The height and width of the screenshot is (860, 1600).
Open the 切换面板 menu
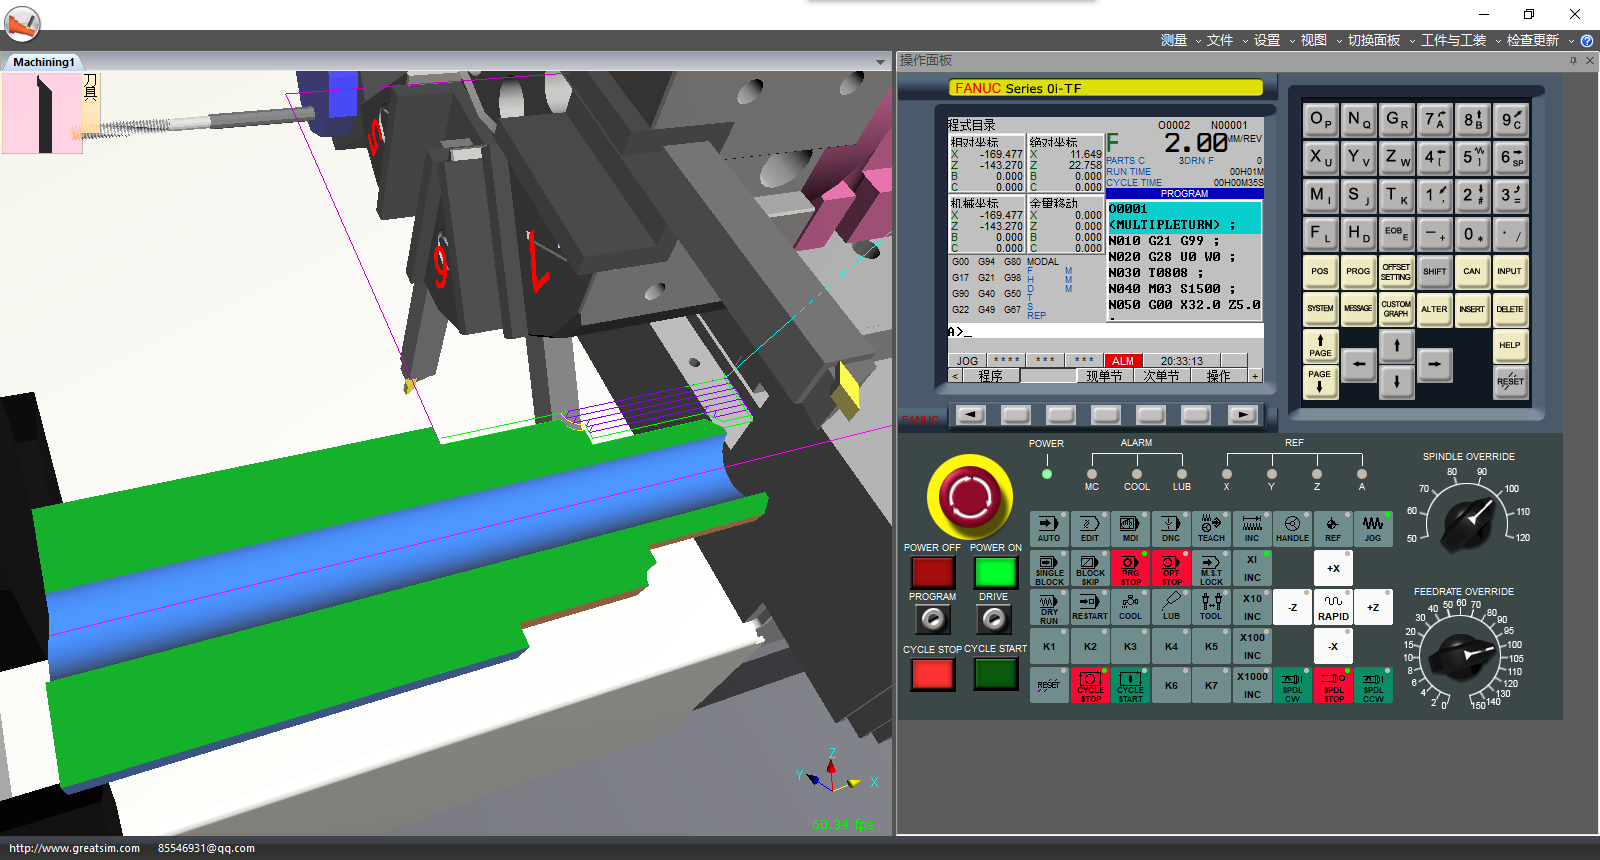[1381, 40]
